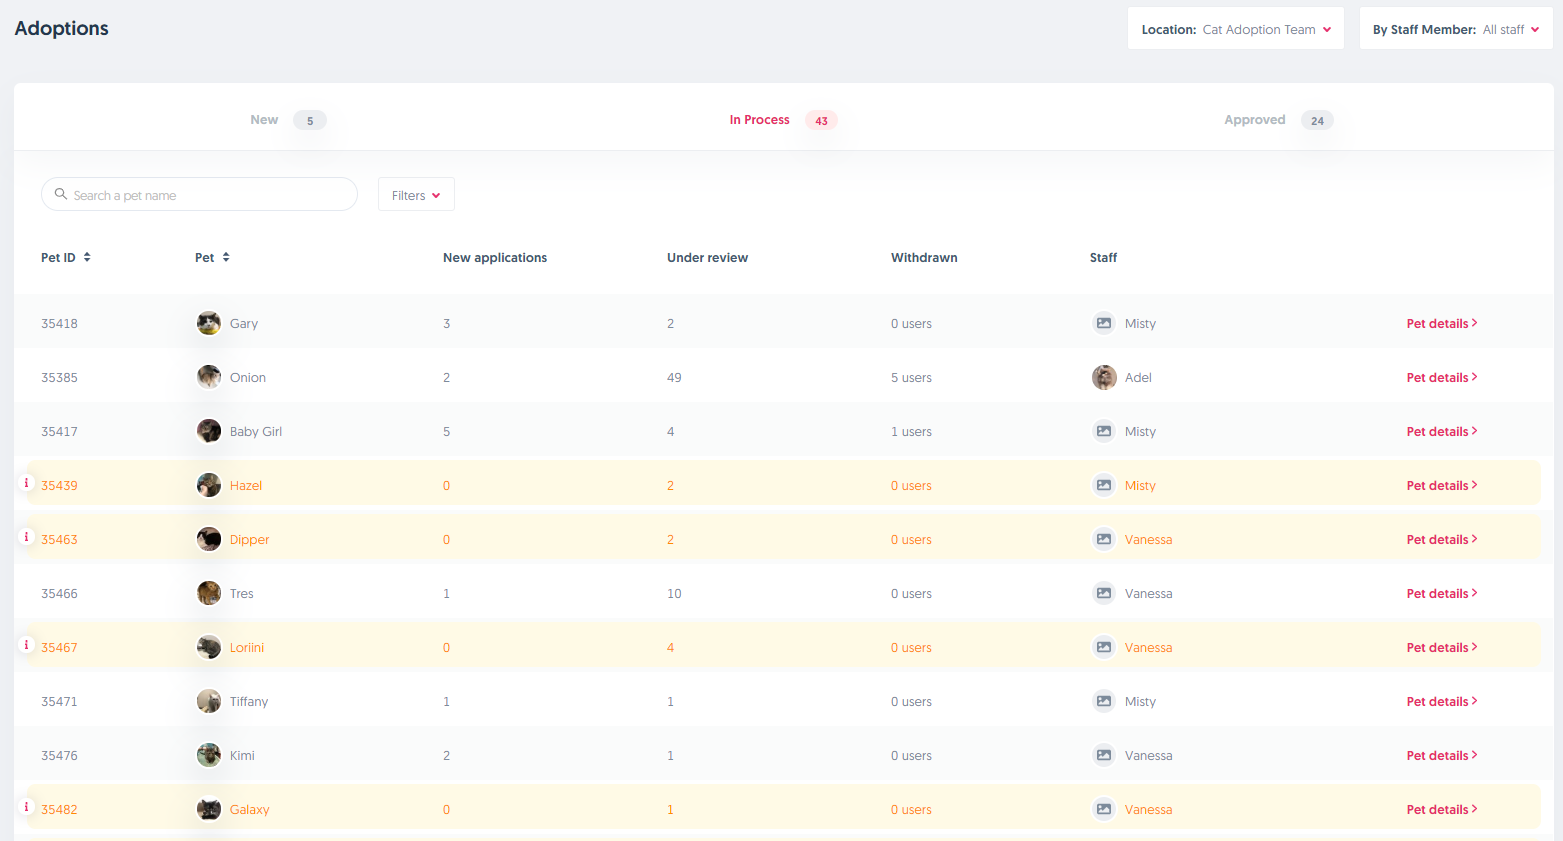Image resolution: width=1563 pixels, height=841 pixels.
Task: Click the Search a pet name field
Action: [210, 195]
